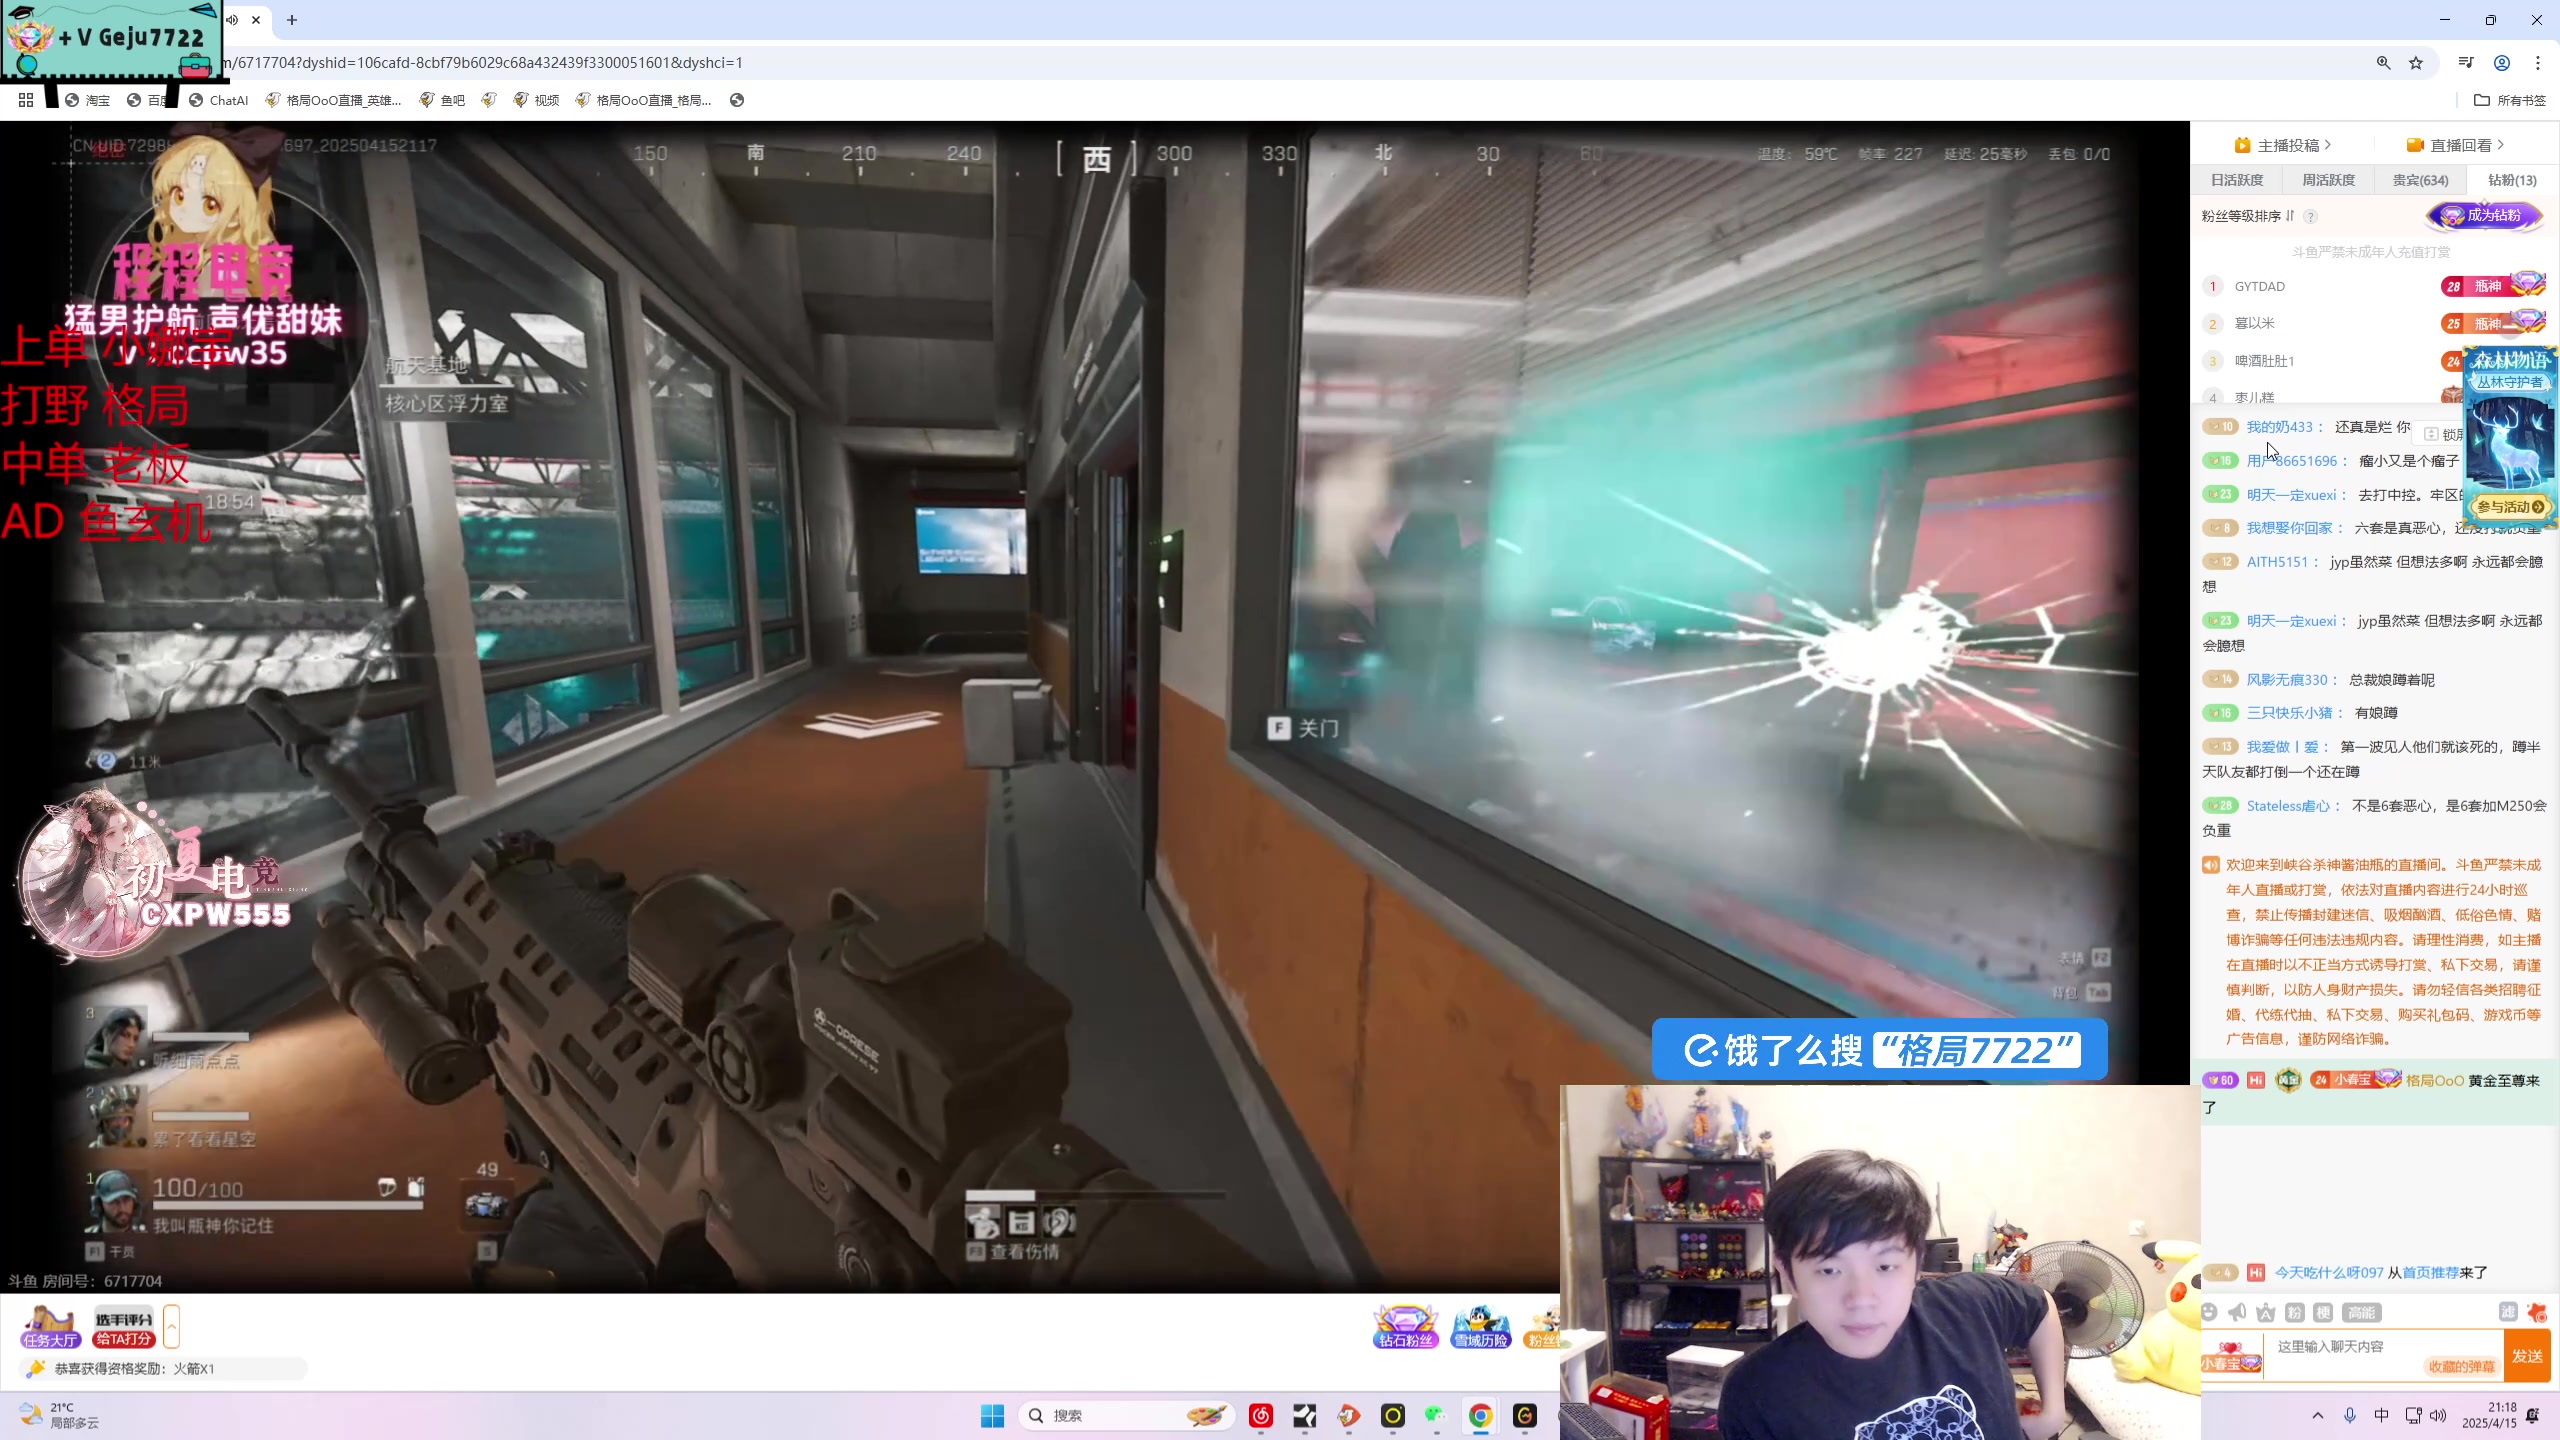Open the 视频 bookmark
Image resolution: width=2560 pixels, height=1440 pixels.
pyautogui.click(x=537, y=100)
